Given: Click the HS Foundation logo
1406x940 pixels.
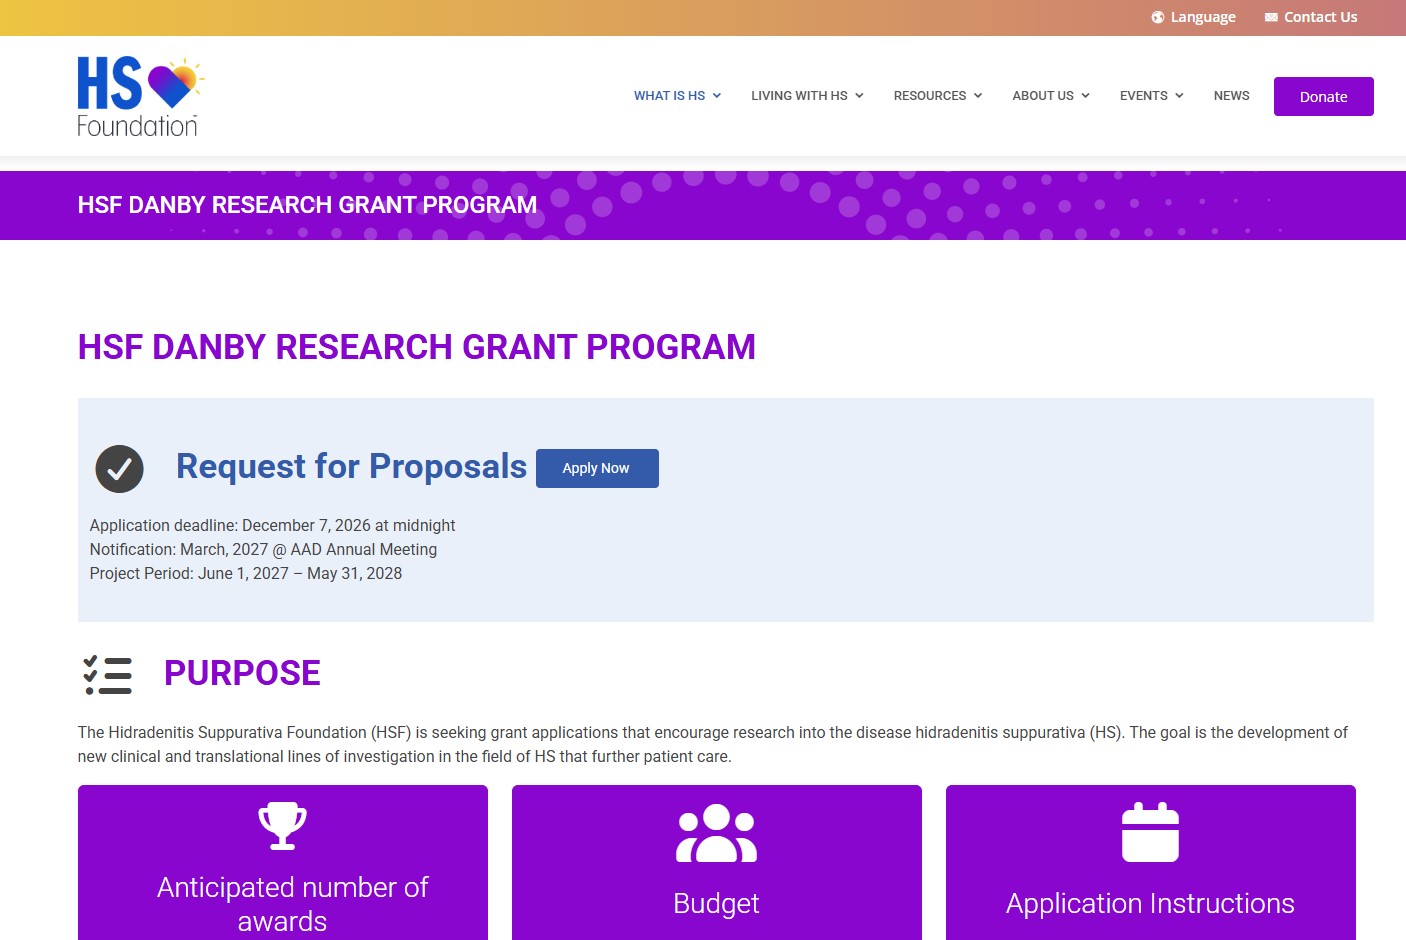Looking at the screenshot, I should click(x=140, y=96).
